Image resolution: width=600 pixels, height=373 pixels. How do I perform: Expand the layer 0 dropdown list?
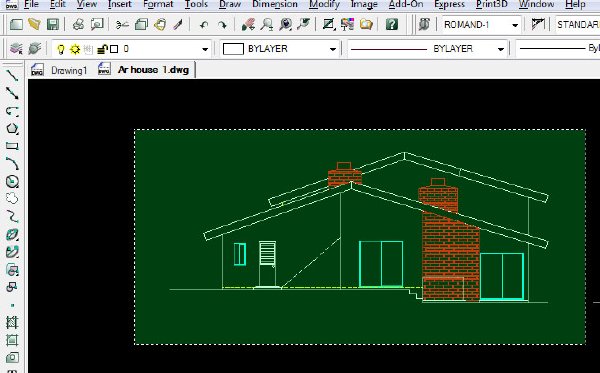[x=205, y=49]
